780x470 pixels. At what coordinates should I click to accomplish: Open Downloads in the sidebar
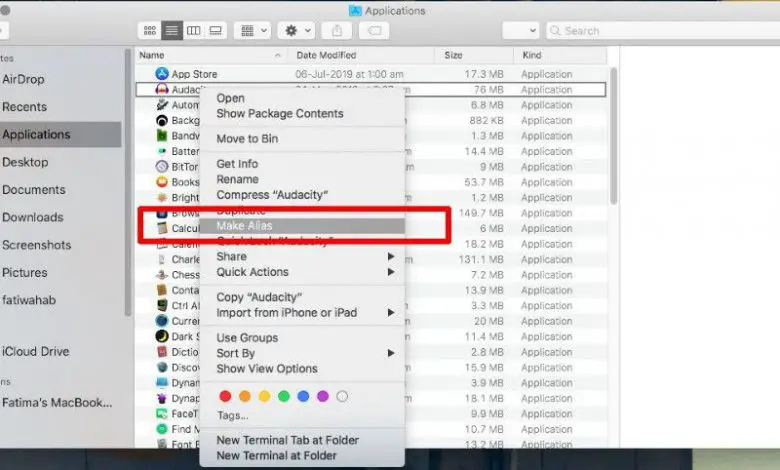pyautogui.click(x=33, y=217)
